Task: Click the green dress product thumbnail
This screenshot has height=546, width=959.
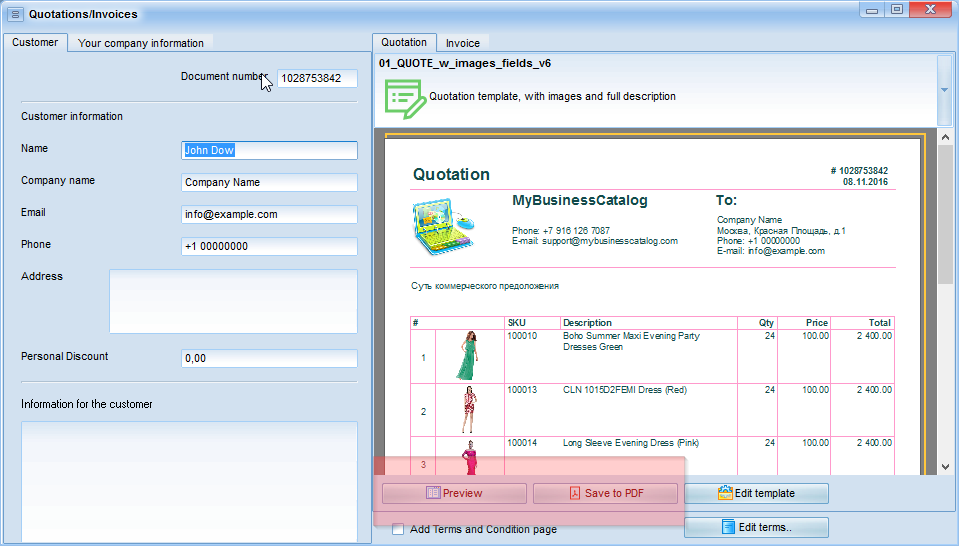Action: [468, 355]
